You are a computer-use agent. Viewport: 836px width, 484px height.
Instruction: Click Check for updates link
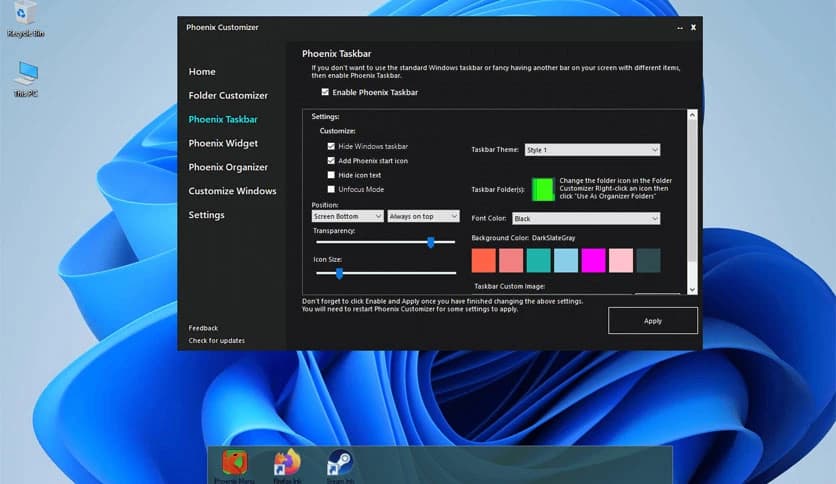216,340
